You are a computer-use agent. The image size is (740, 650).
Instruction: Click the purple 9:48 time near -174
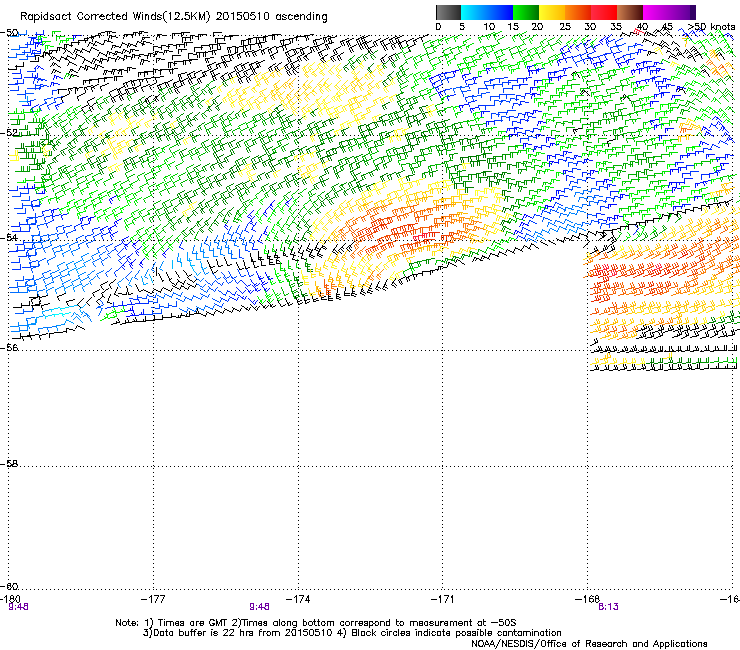[x=260, y=607]
